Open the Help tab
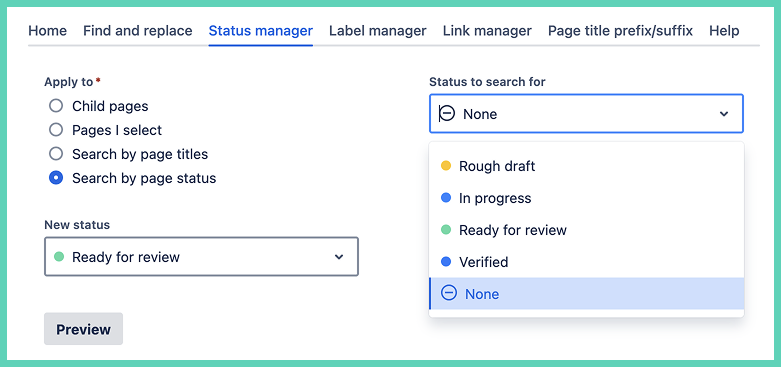The image size is (781, 367). click(724, 31)
